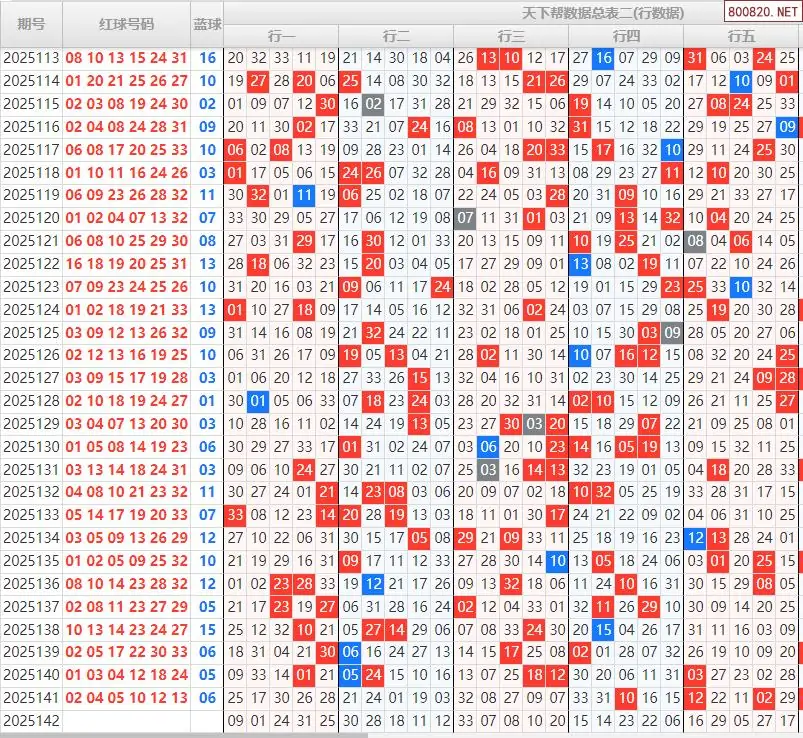The height and width of the screenshot is (738, 803).
Task: Click red ball numbers of issue 2025141
Action: tap(126, 697)
